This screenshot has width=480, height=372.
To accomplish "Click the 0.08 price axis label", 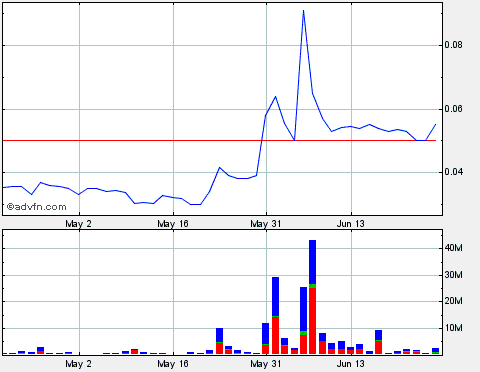I will click(453, 45).
